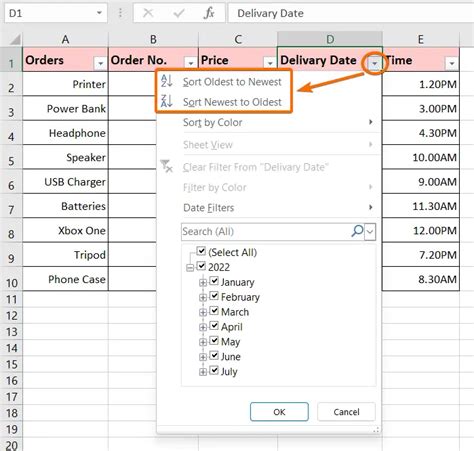Click the Power Bank cell

click(65, 108)
